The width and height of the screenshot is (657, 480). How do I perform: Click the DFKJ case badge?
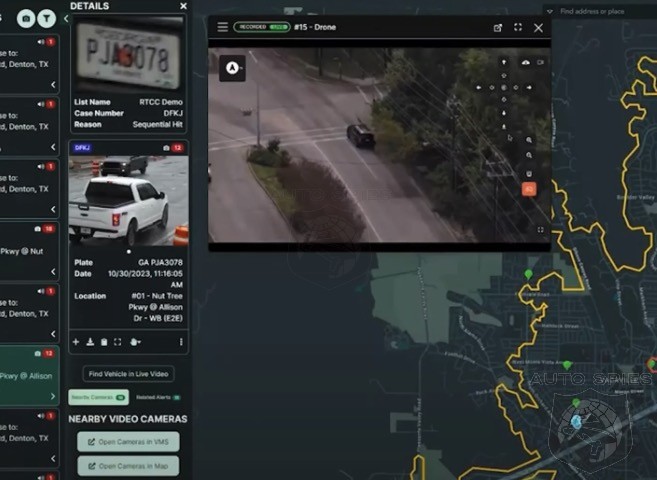coord(83,148)
